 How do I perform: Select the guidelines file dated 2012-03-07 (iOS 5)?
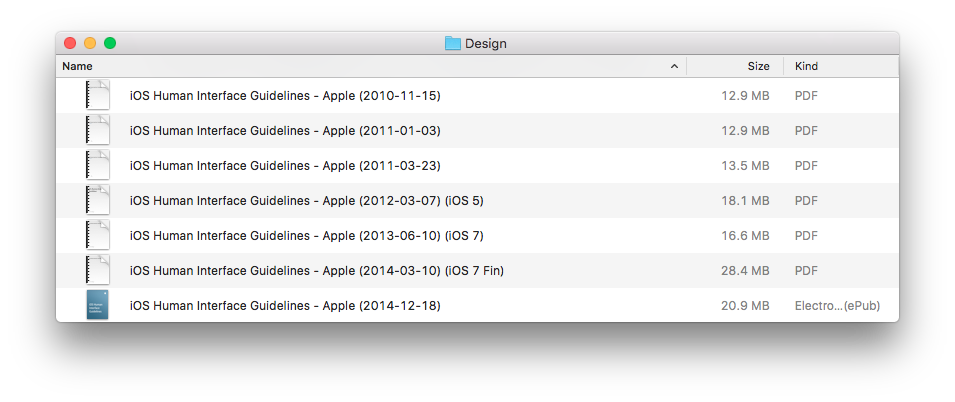click(x=306, y=201)
